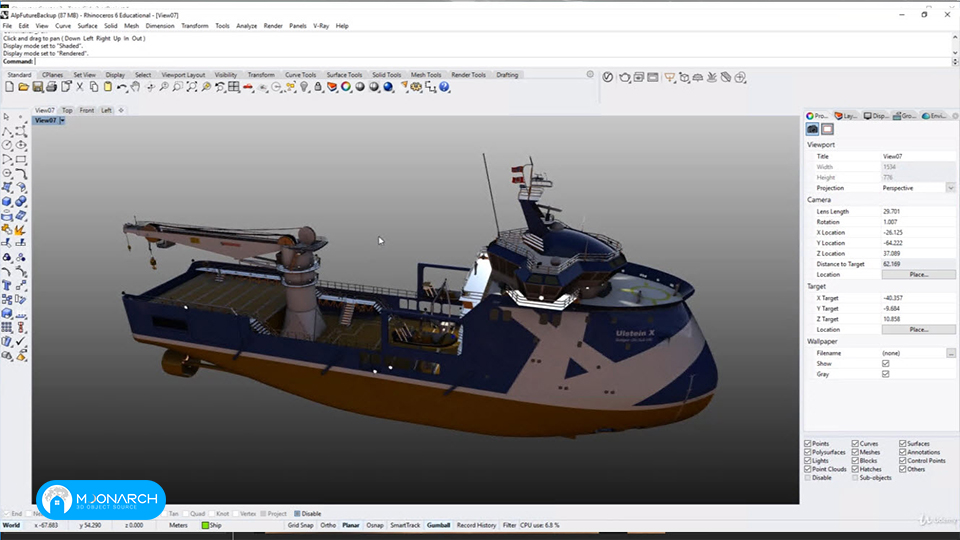Click the red car Set View icon
The image size is (960, 540).
tap(248, 88)
